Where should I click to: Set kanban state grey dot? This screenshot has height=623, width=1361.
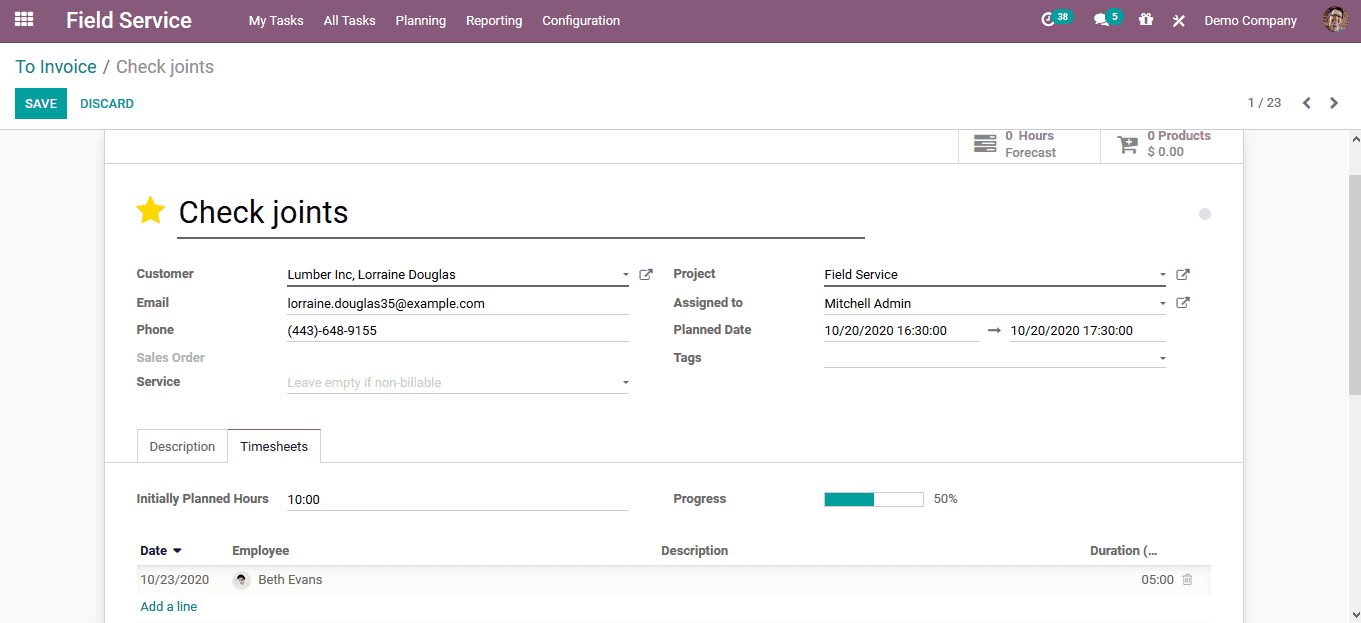coord(1205,214)
